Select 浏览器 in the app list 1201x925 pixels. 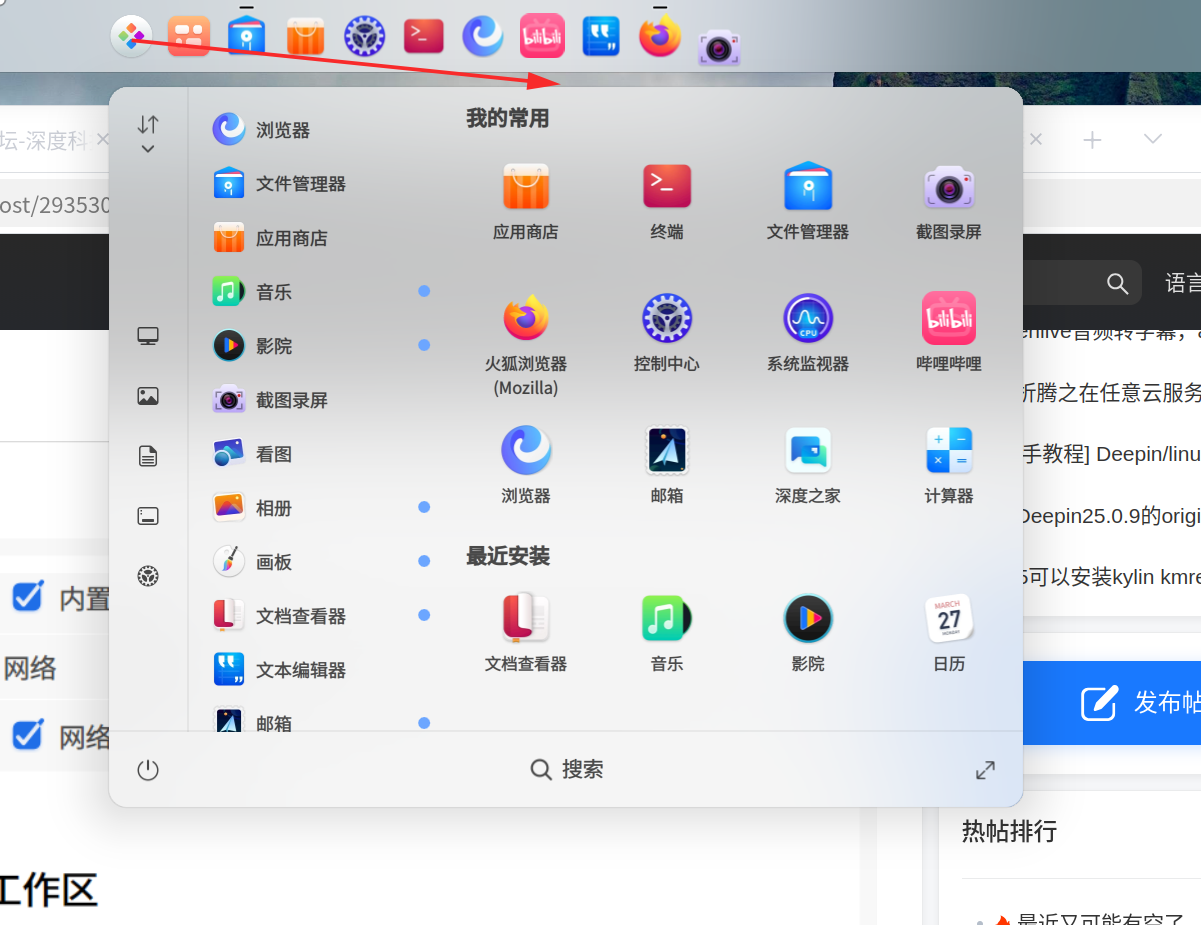pyautogui.click(x=320, y=130)
